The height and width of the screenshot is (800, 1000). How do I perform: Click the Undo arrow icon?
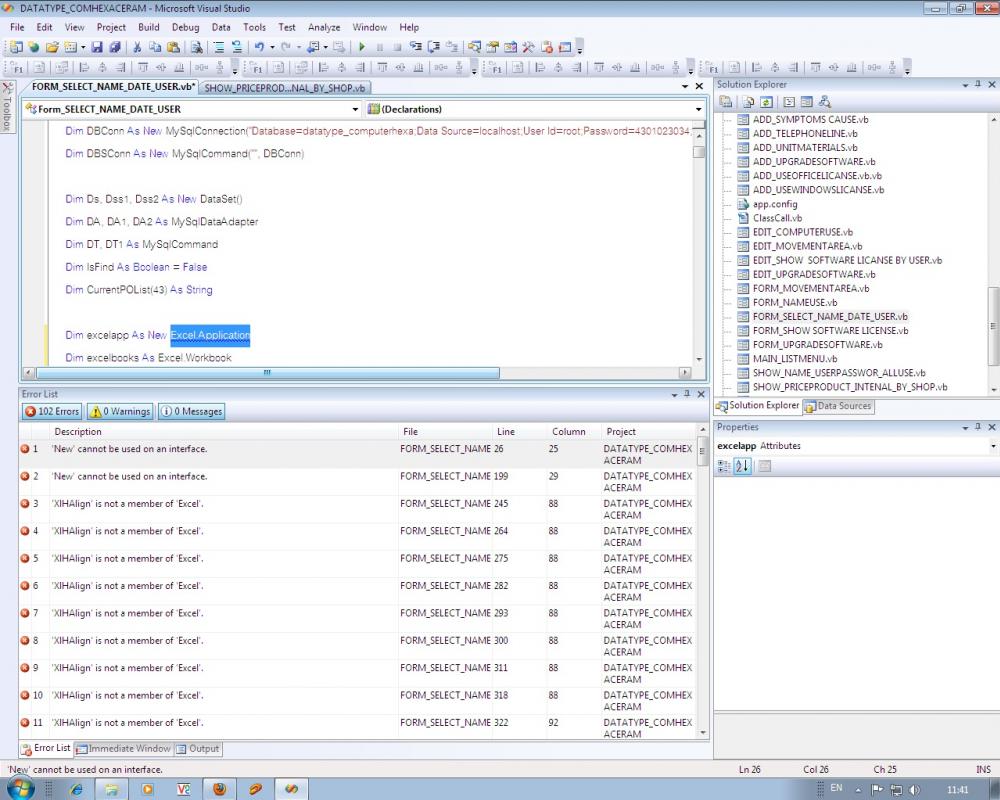(x=259, y=47)
